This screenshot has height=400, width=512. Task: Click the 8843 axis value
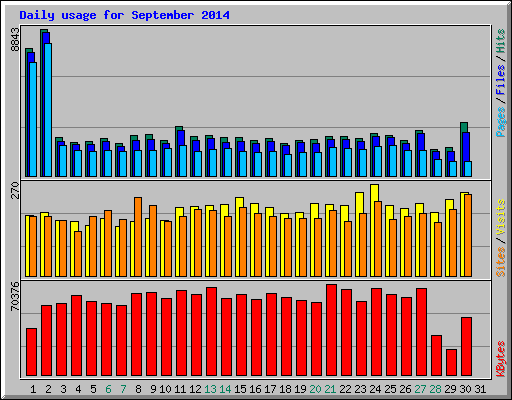(15, 39)
